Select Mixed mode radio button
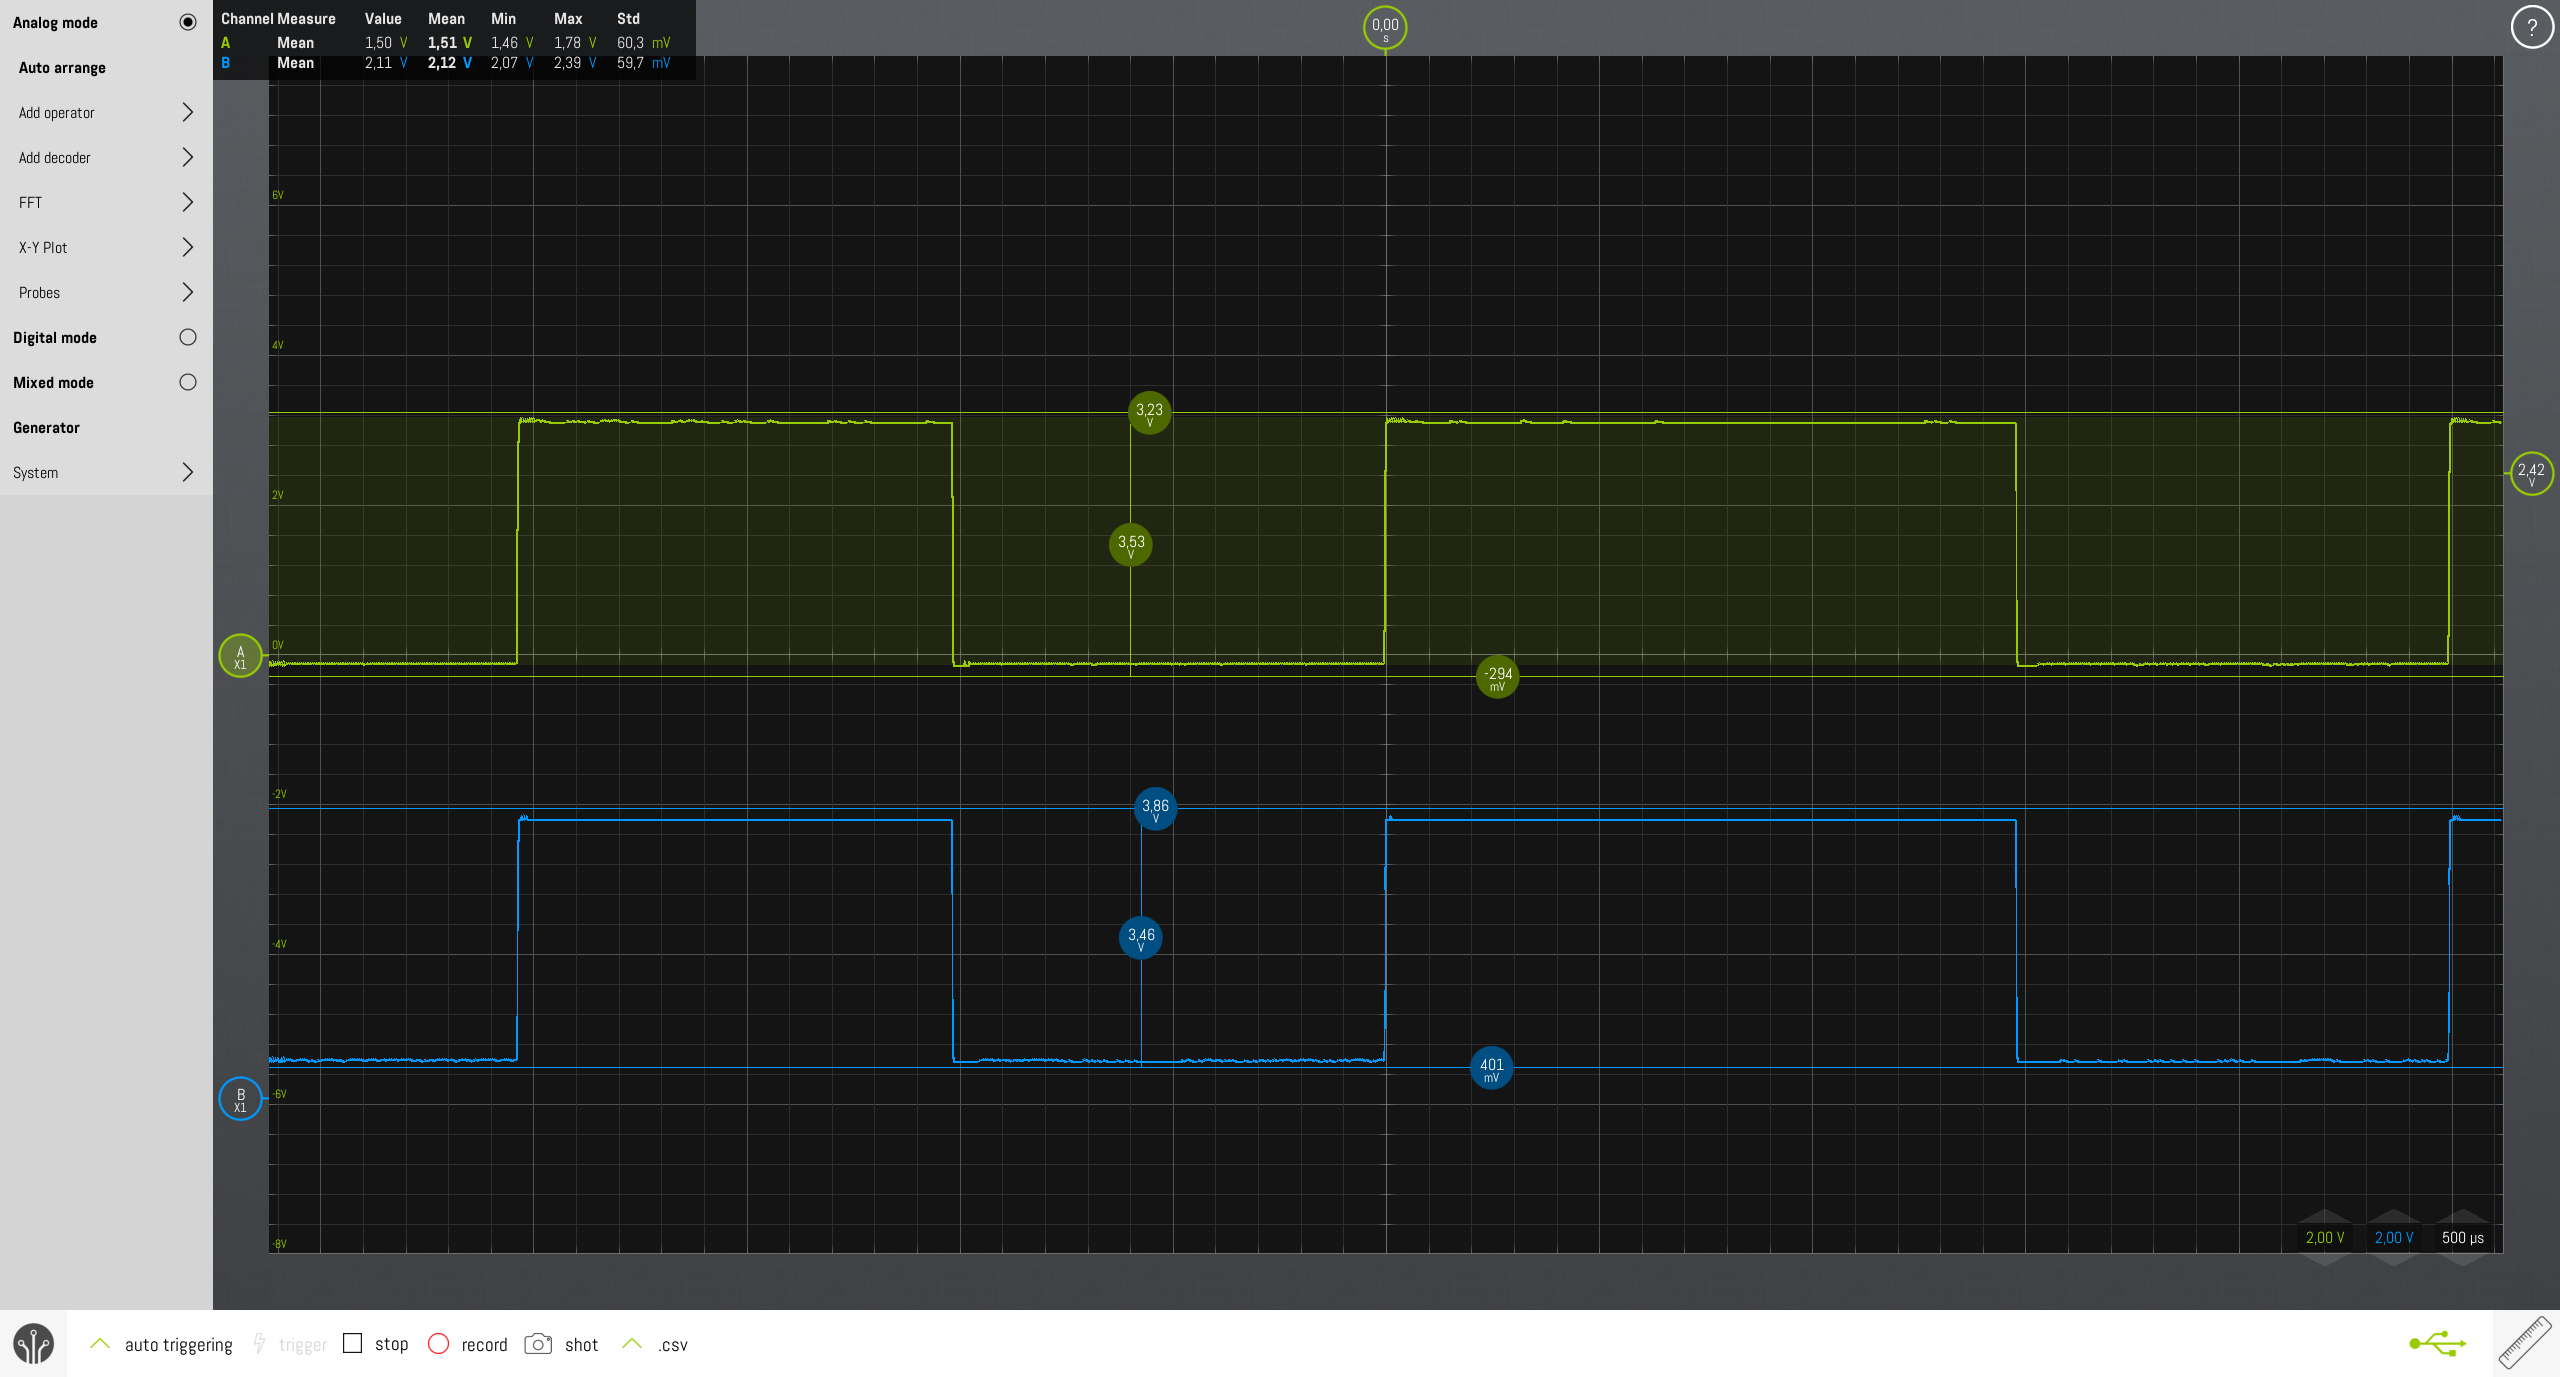Viewport: 2560px width, 1377px height. (x=187, y=382)
